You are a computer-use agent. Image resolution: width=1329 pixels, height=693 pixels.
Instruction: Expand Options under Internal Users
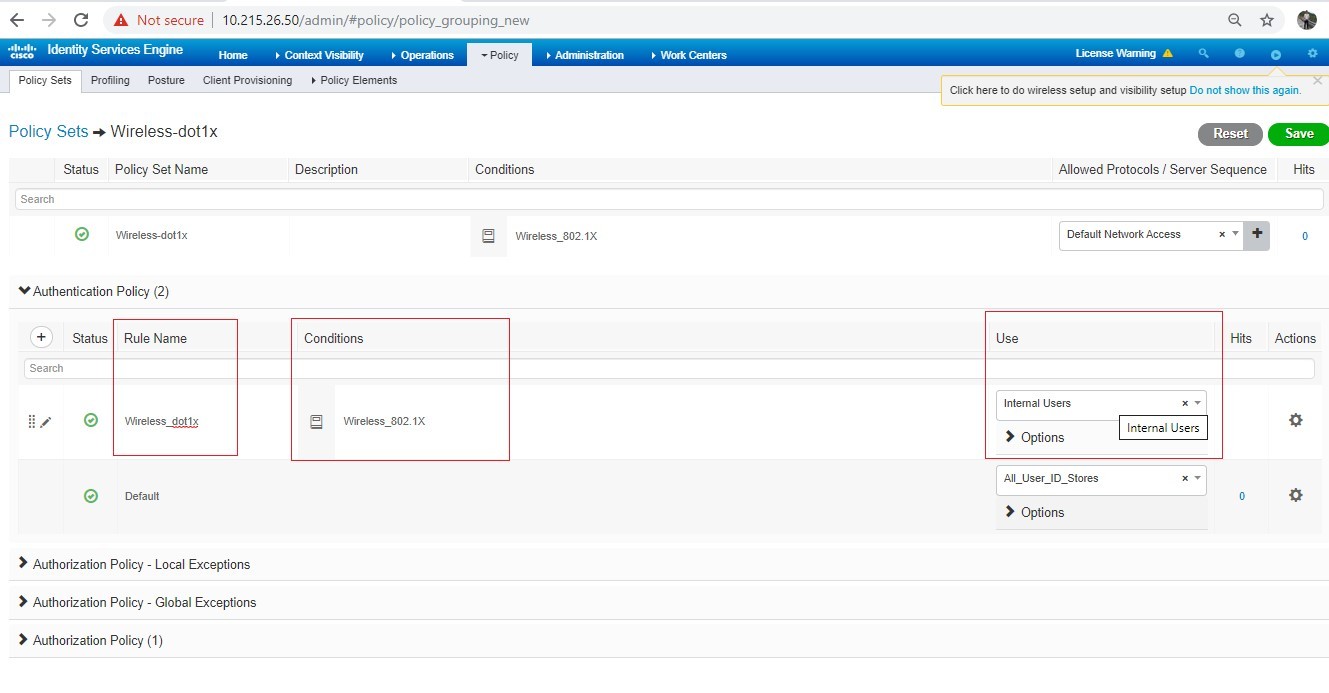pyautogui.click(x=1034, y=437)
